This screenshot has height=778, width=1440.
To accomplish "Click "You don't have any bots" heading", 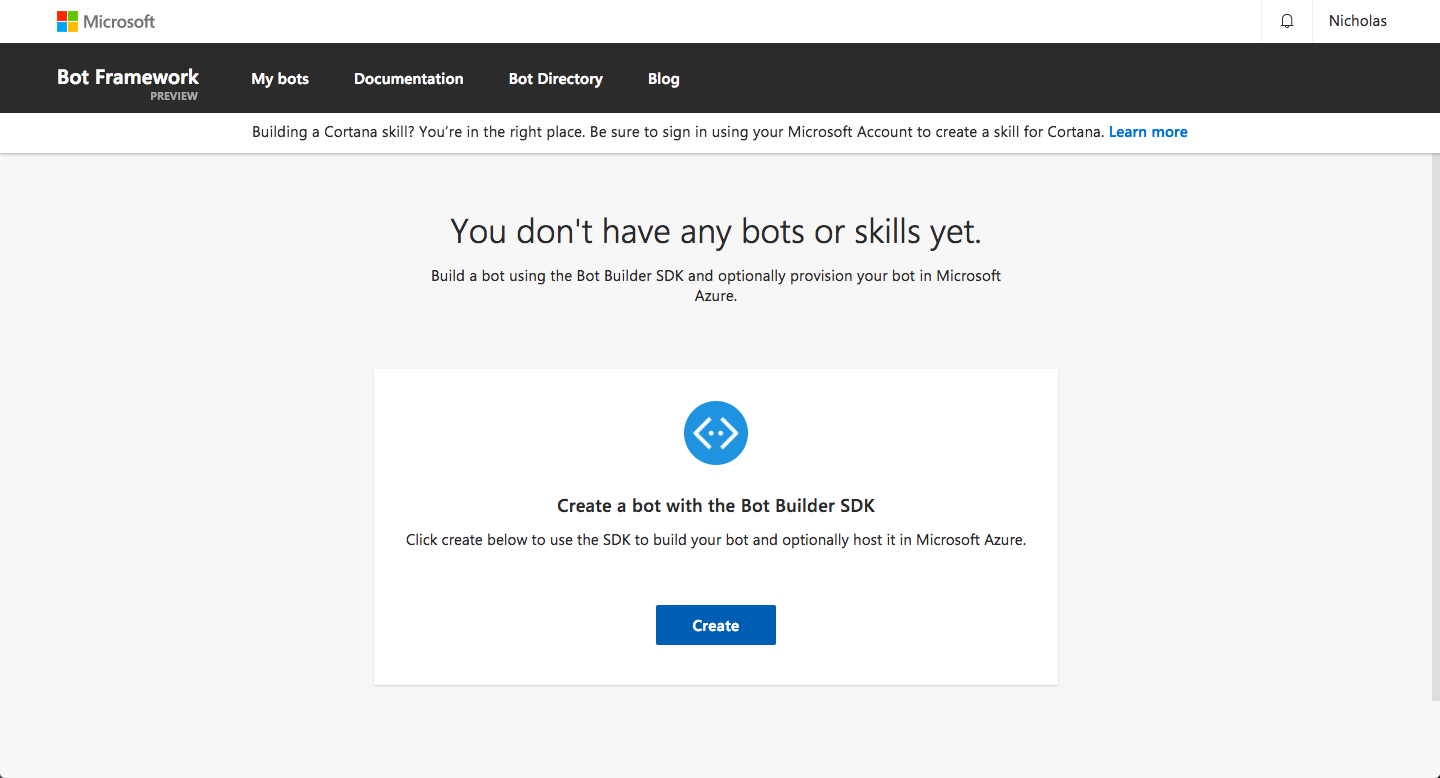I will pos(716,231).
